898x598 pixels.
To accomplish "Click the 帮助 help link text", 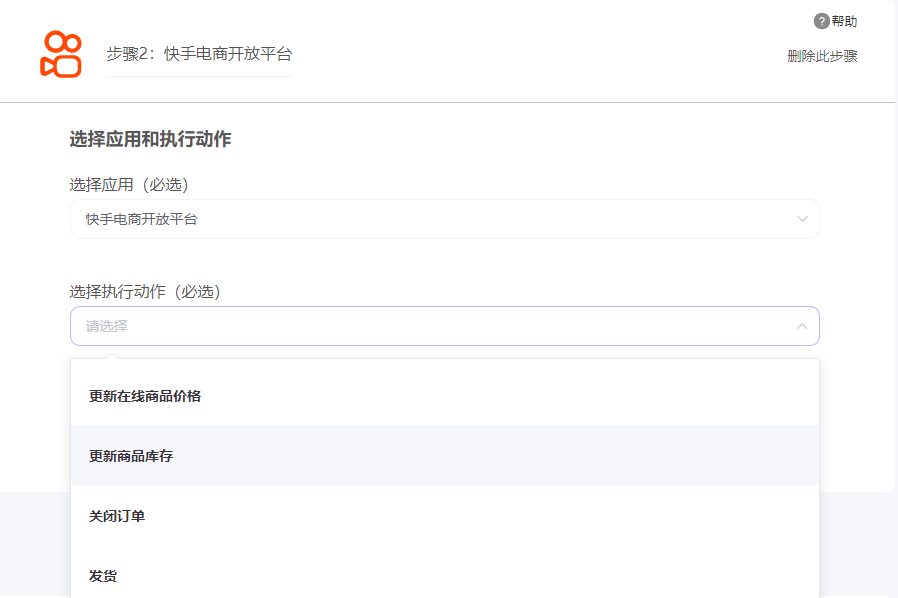I will 844,21.
